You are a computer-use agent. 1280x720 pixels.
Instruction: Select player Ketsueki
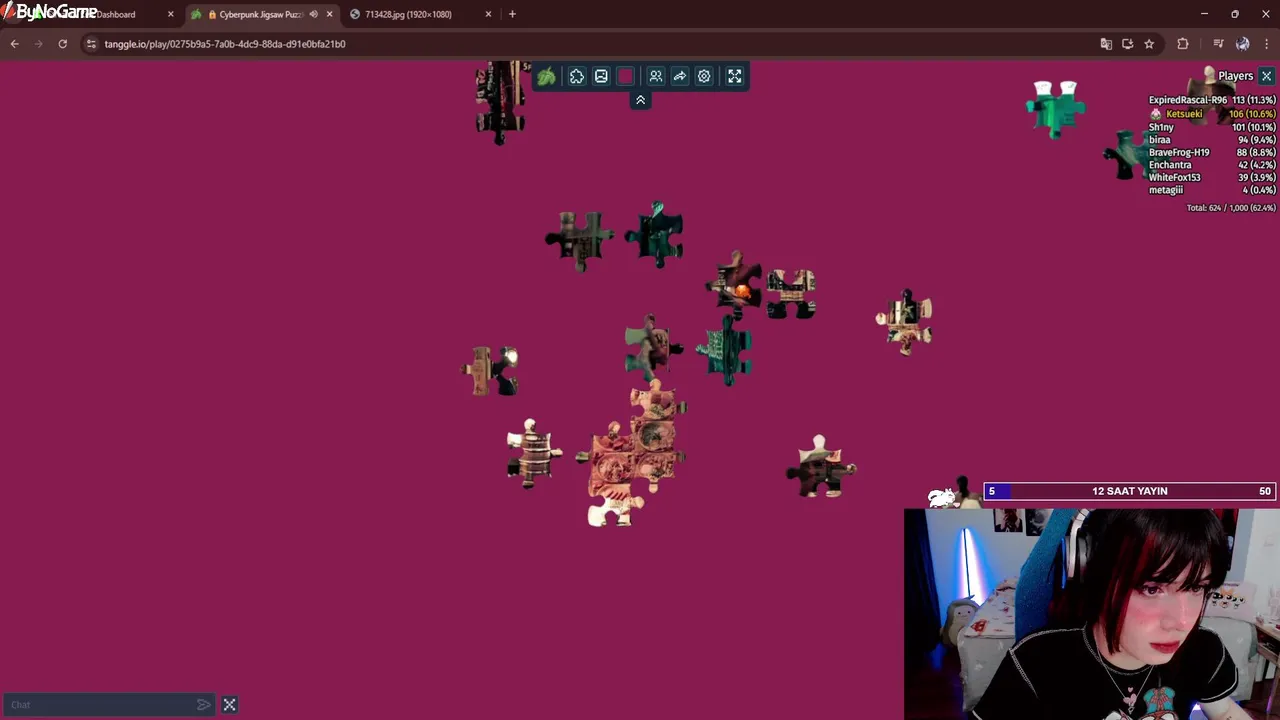pos(1212,114)
